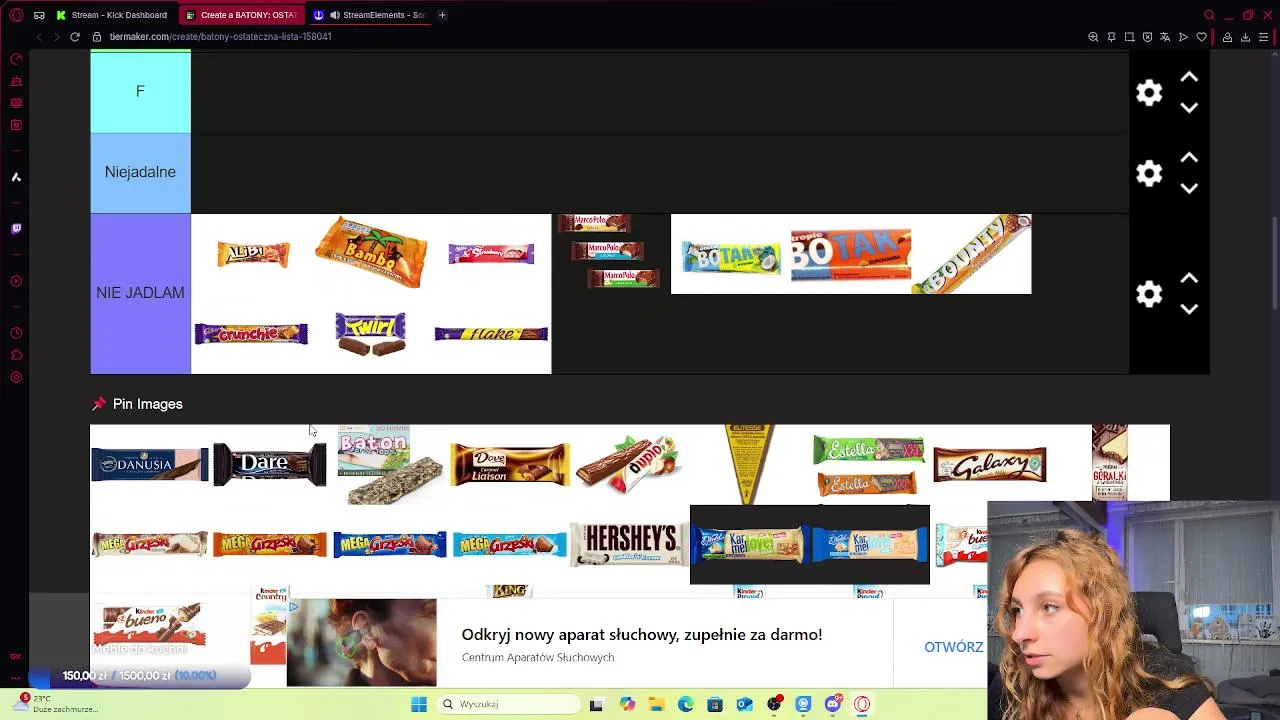Image resolution: width=1280 pixels, height=720 pixels.
Task: Select the Galaxy bar in image pool
Action: point(990,465)
